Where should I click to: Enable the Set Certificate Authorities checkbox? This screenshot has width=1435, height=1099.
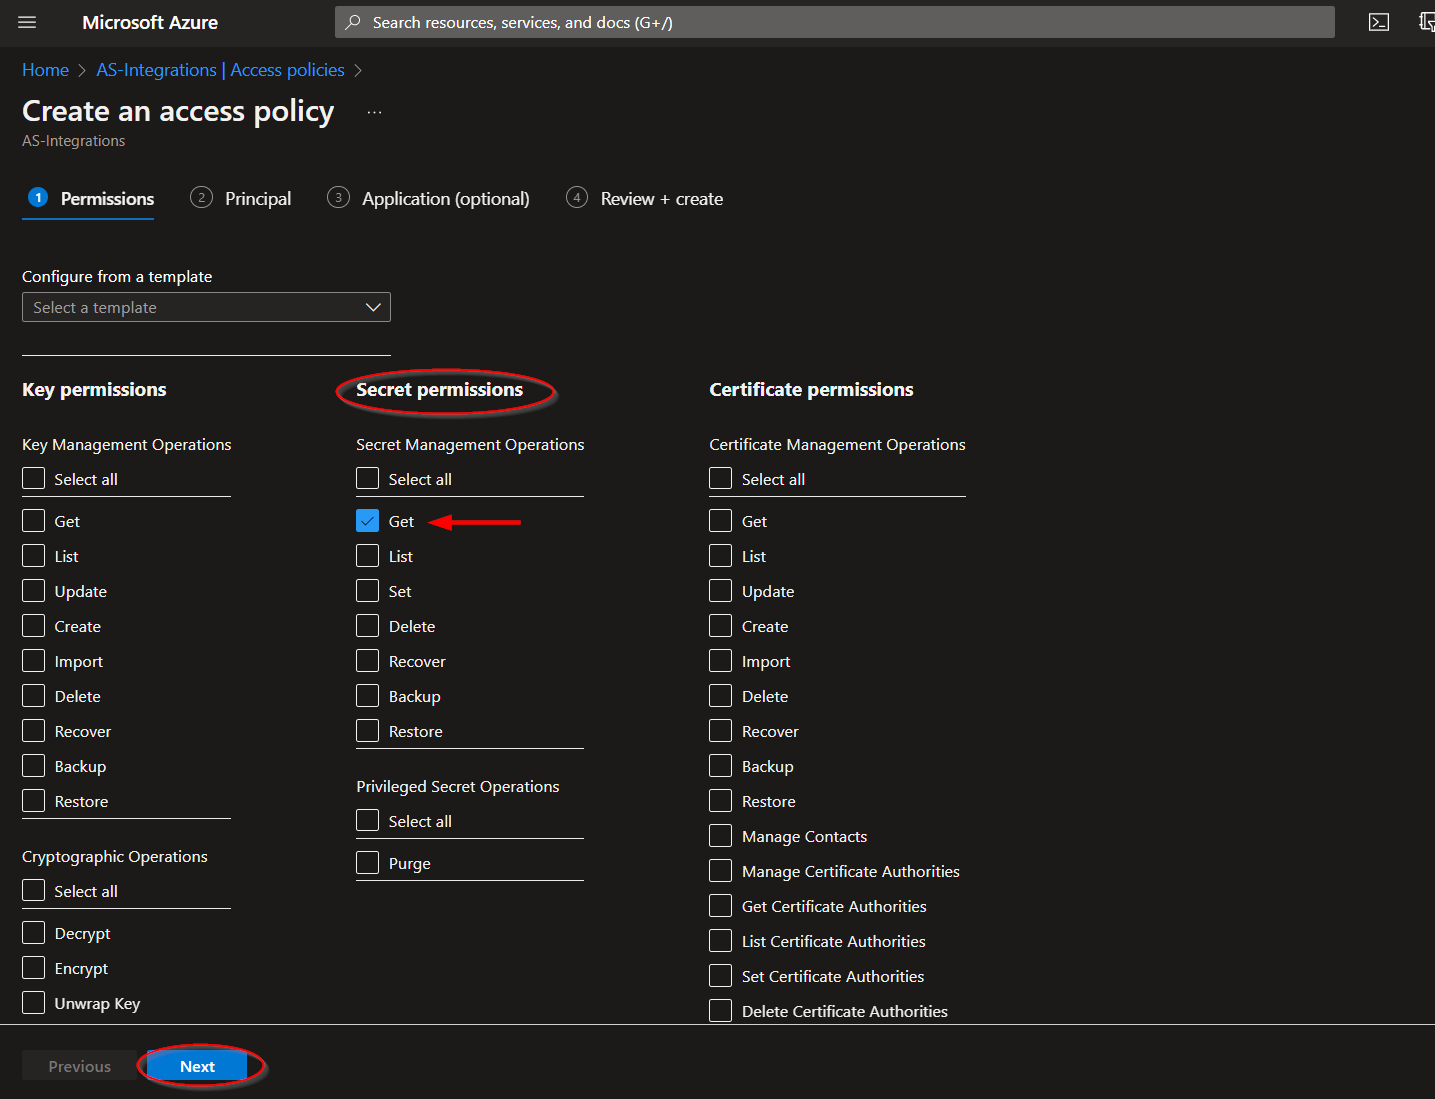click(721, 976)
